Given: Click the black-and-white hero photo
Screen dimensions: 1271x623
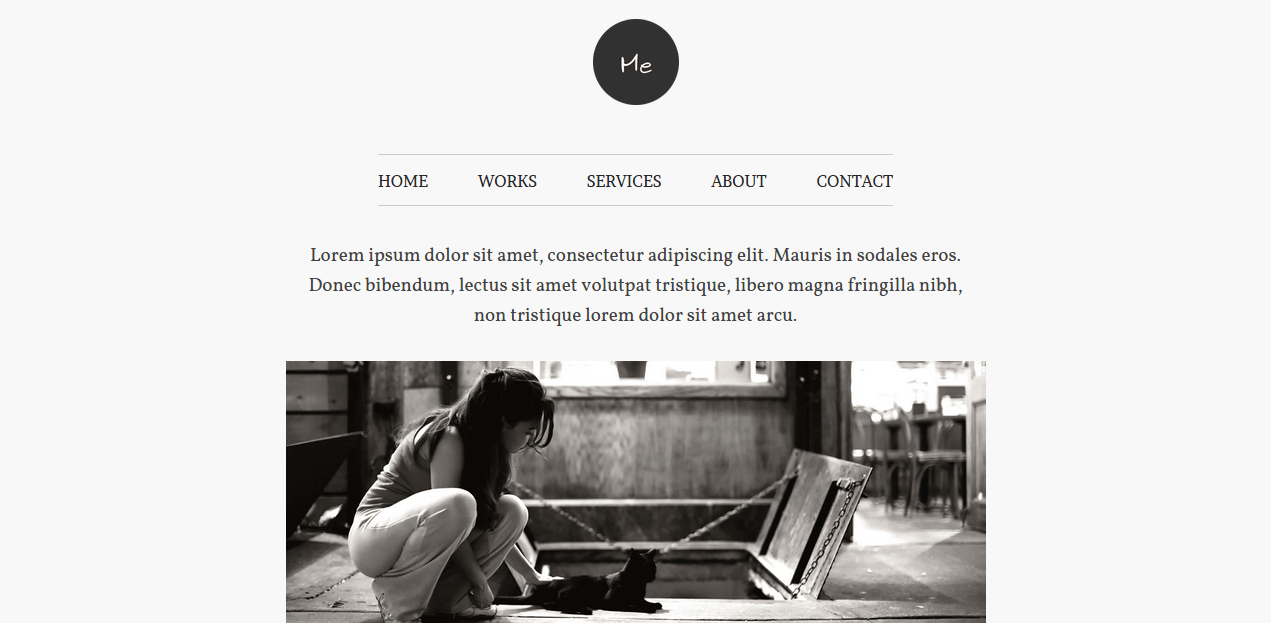Looking at the screenshot, I should point(636,492).
